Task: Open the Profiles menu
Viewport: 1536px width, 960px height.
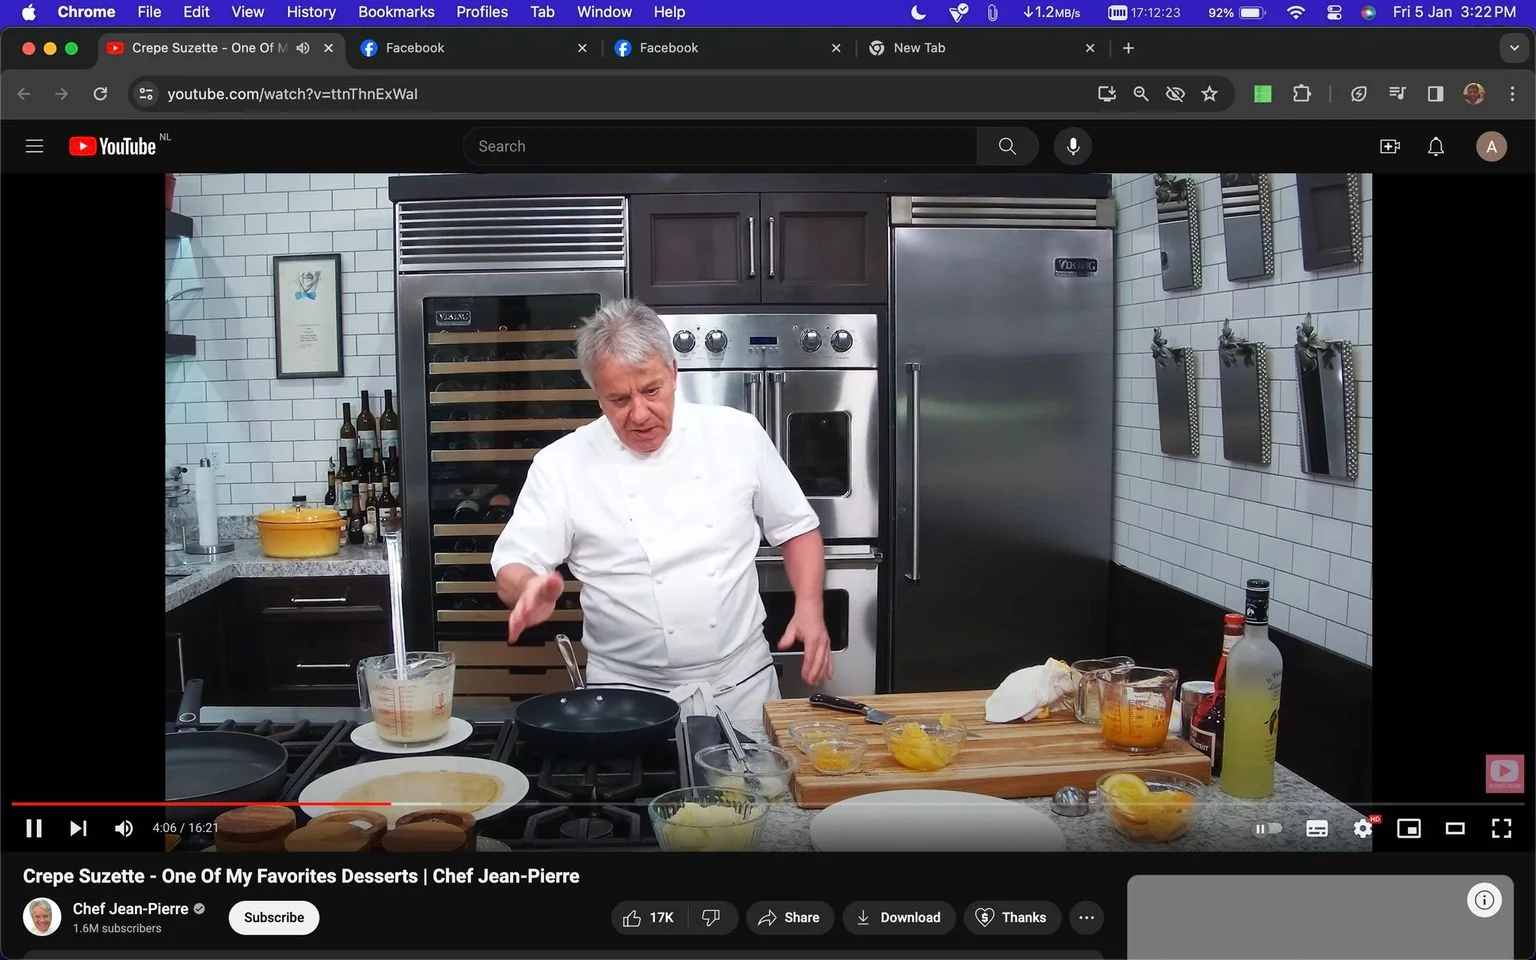Action: (482, 12)
